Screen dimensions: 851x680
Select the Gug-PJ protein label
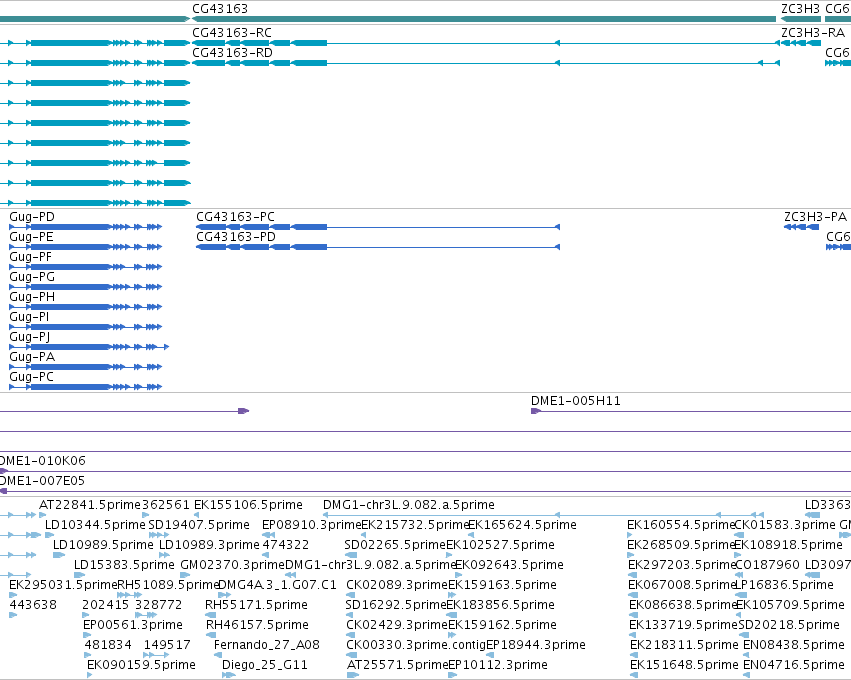[x=30, y=337]
